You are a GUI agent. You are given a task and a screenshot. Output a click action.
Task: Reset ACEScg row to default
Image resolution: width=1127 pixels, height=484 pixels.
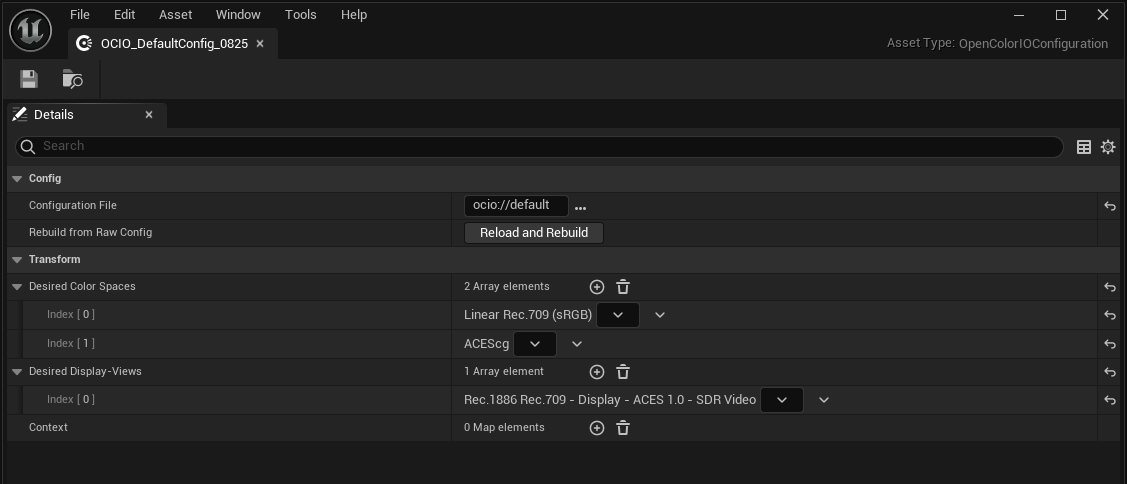tap(1110, 344)
